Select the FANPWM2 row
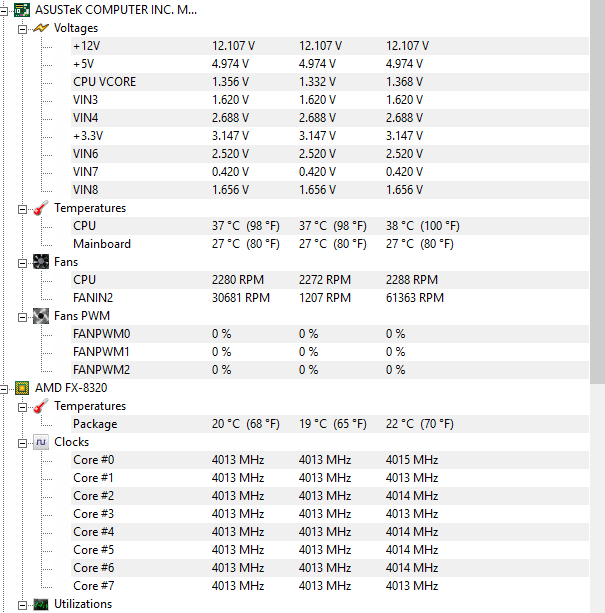 [329, 370]
